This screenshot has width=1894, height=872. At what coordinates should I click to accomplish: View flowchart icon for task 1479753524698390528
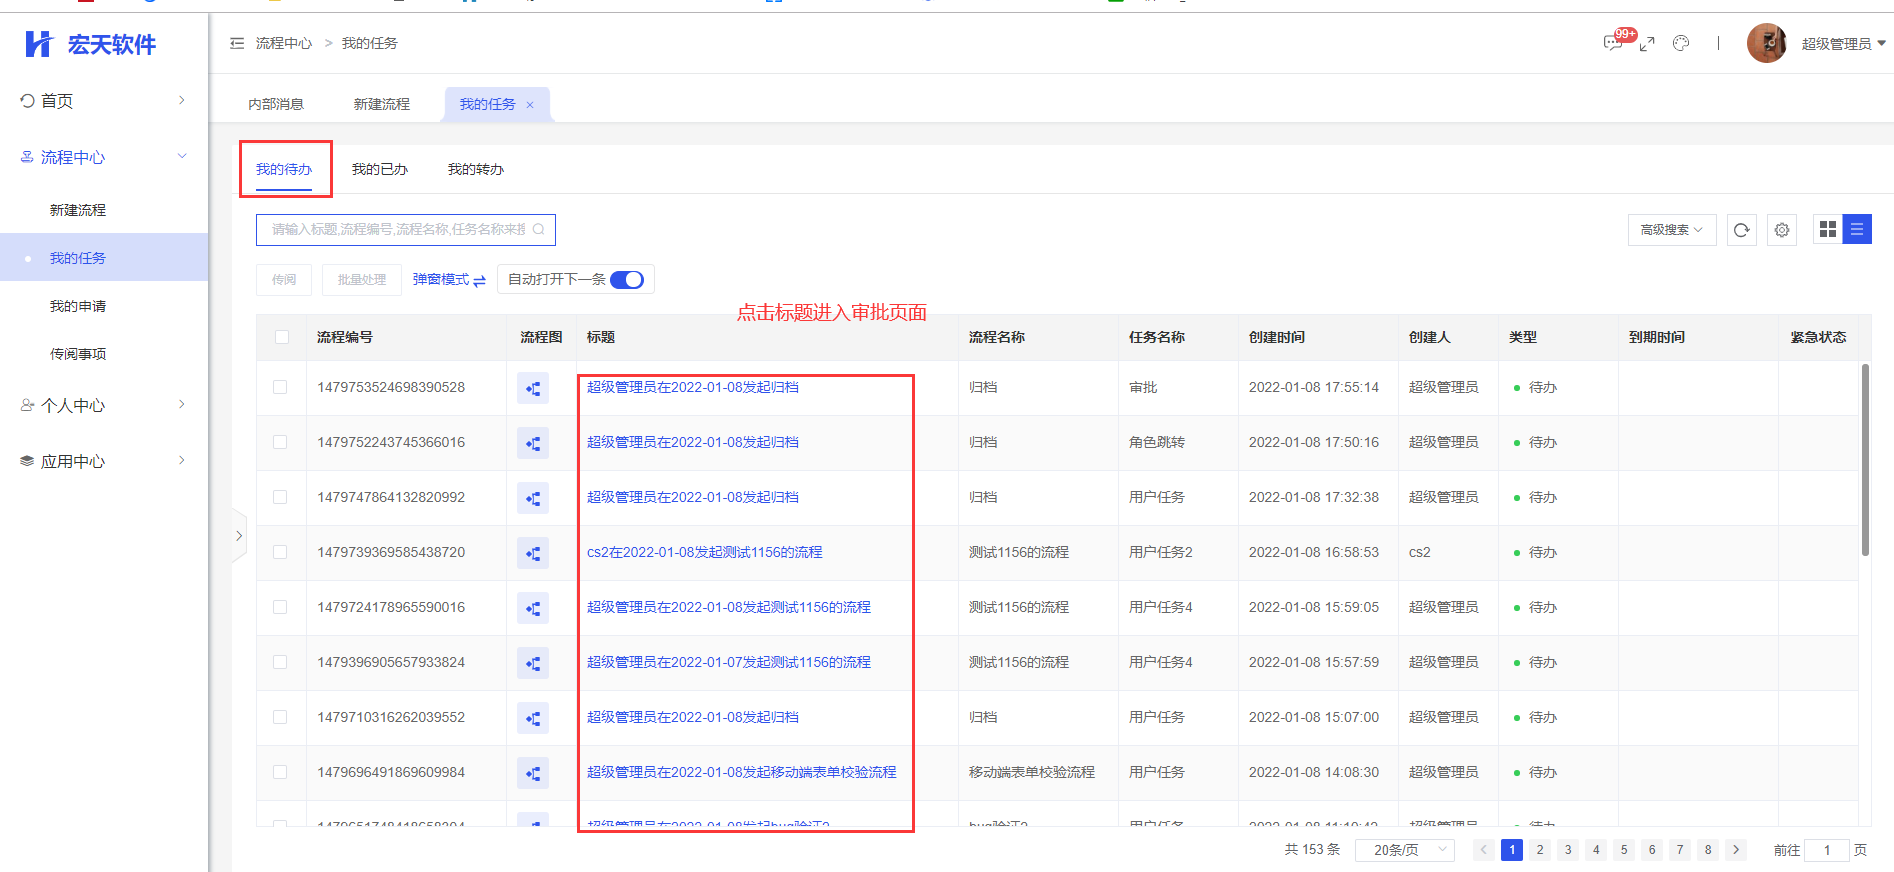(x=533, y=388)
